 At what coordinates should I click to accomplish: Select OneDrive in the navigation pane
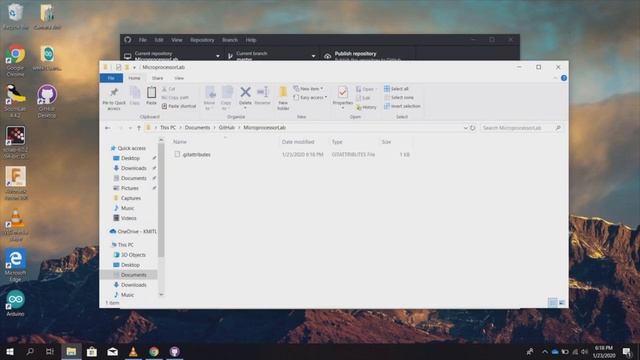click(x=133, y=231)
